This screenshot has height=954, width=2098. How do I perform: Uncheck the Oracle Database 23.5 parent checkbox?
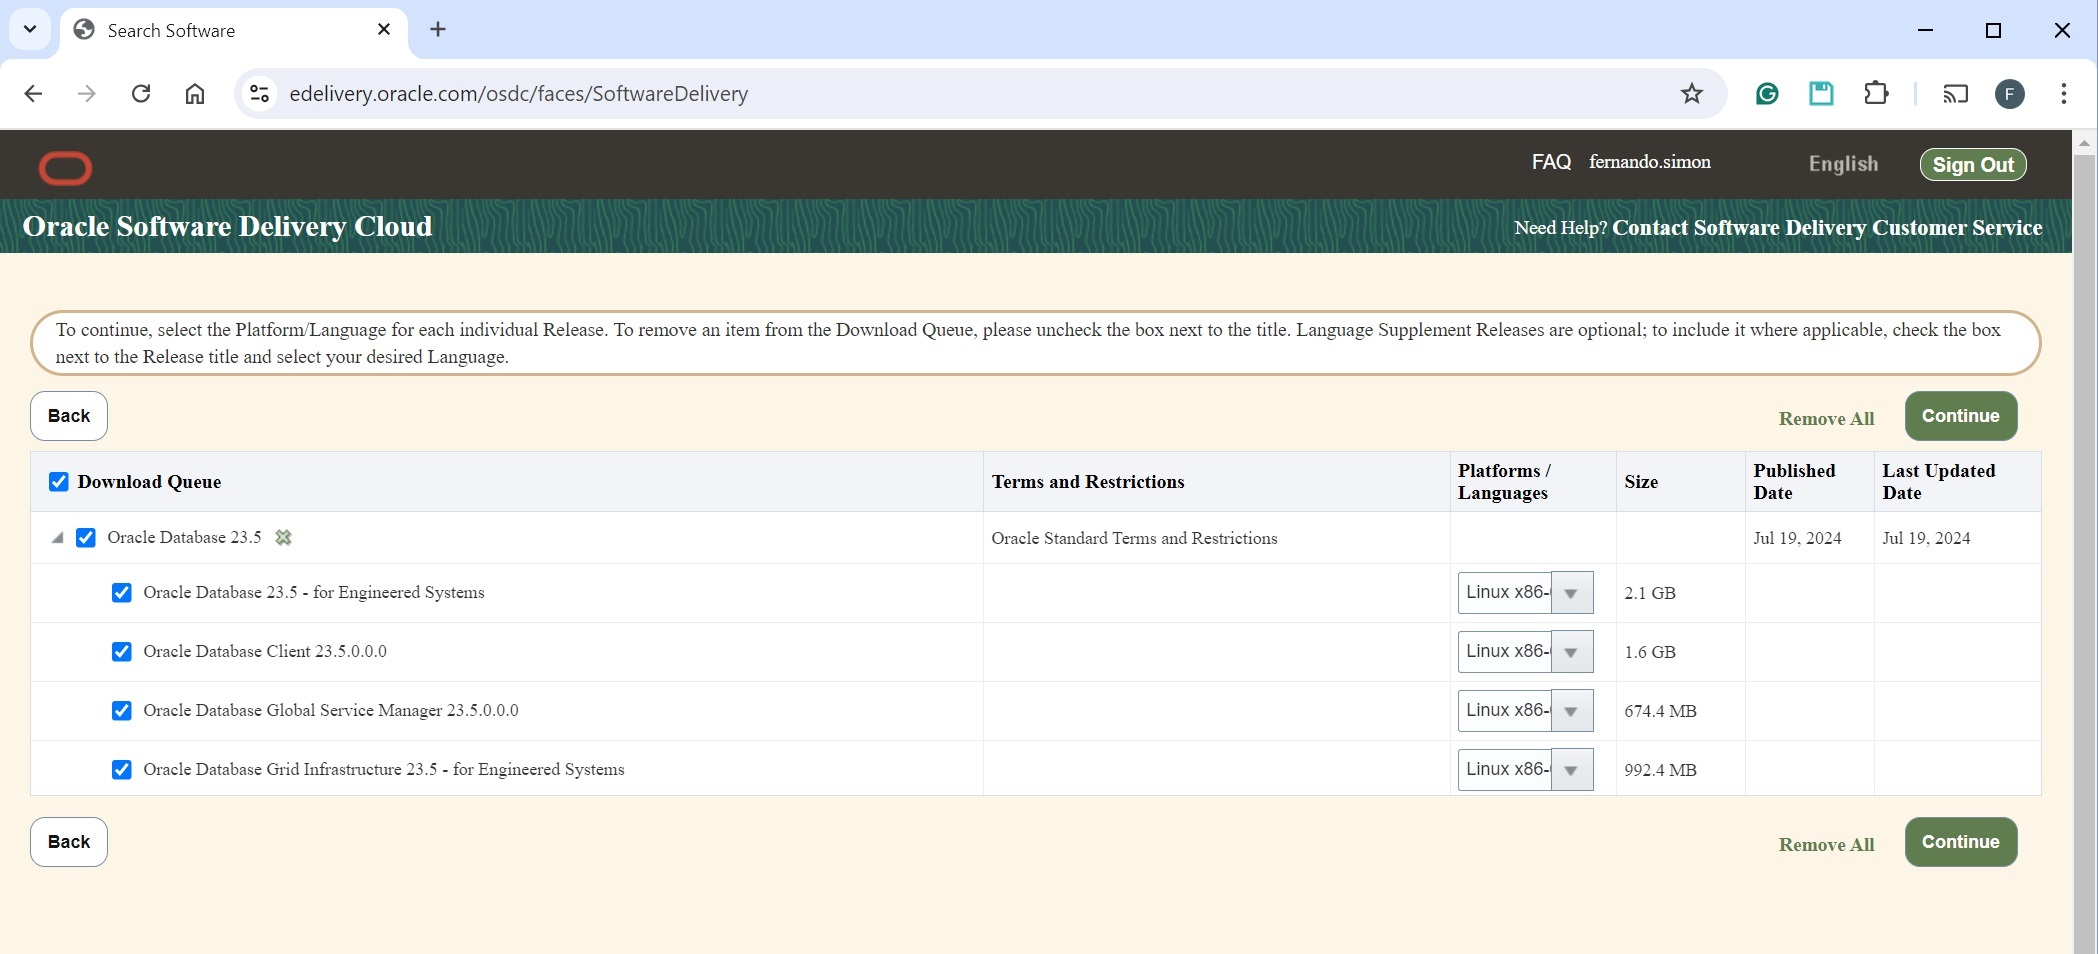click(86, 538)
